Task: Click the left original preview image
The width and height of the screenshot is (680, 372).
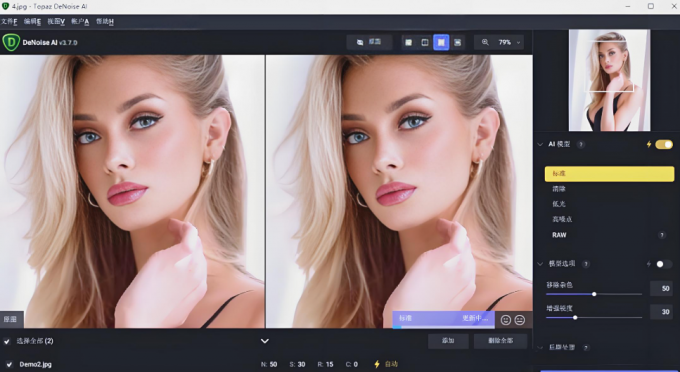Action: click(x=132, y=191)
